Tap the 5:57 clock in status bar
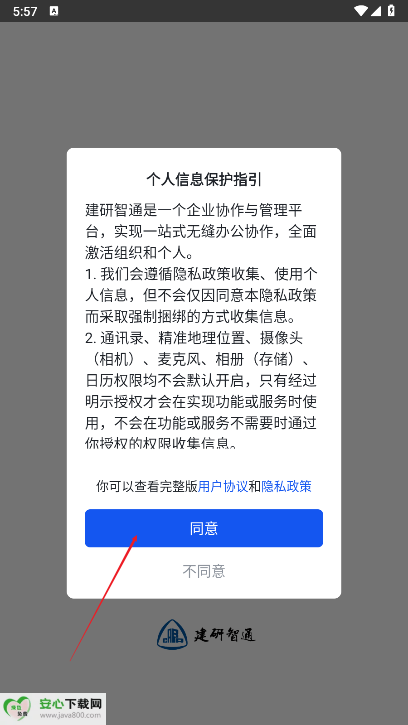The image size is (408, 725). [25, 11]
